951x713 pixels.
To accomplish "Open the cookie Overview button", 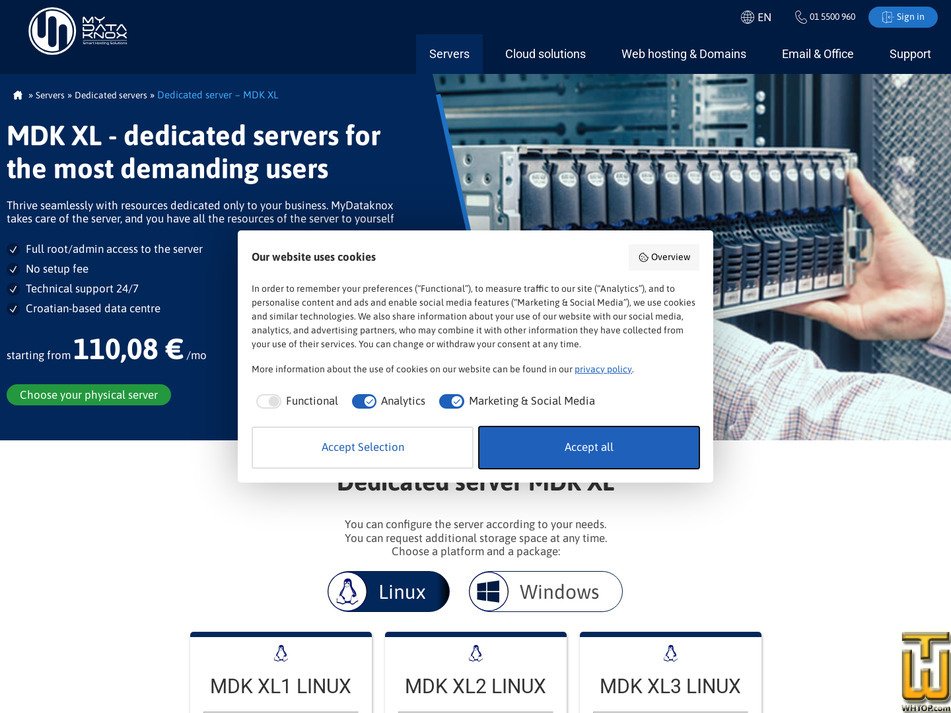I will pos(664,257).
